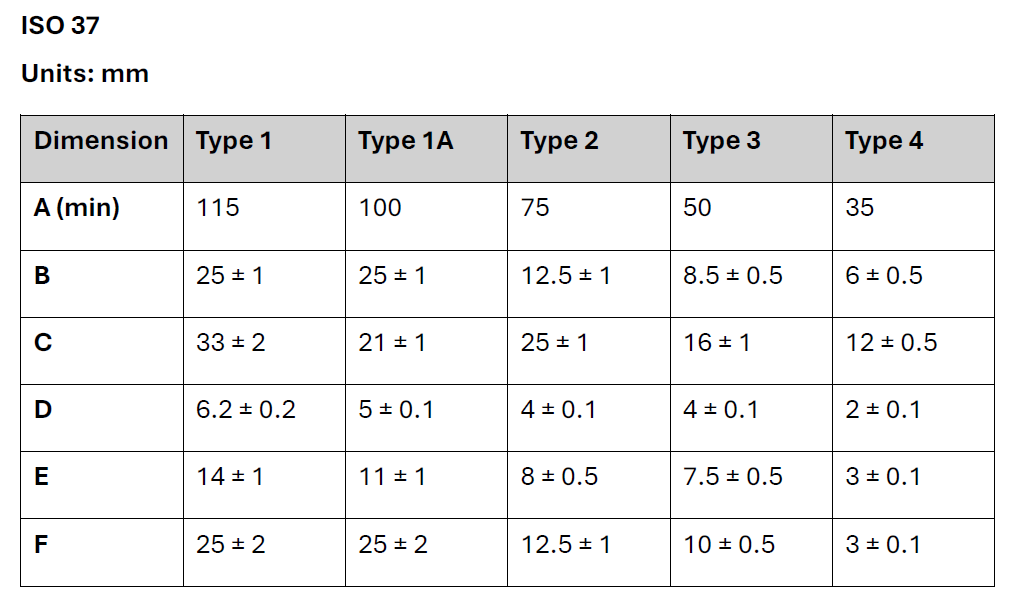
Task: Click the 5 ± 0.1 cell
Action: (x=426, y=418)
